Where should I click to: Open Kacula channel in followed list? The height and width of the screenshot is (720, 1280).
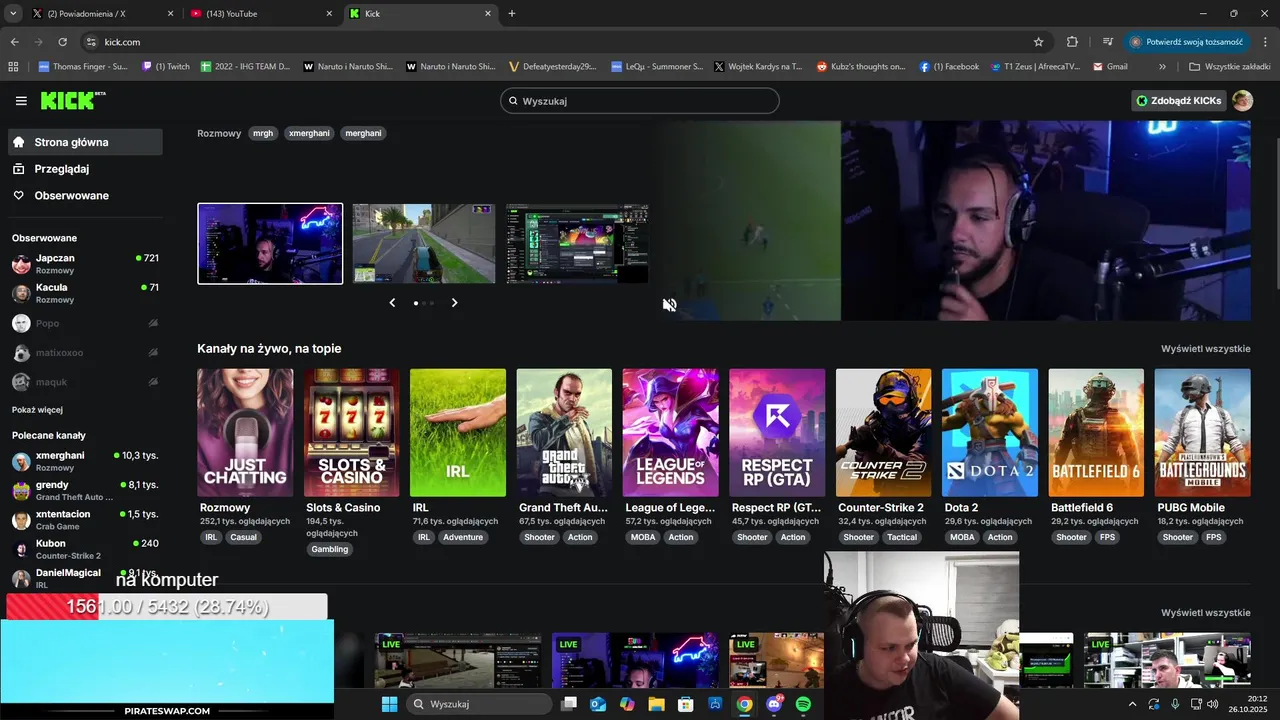85,293
